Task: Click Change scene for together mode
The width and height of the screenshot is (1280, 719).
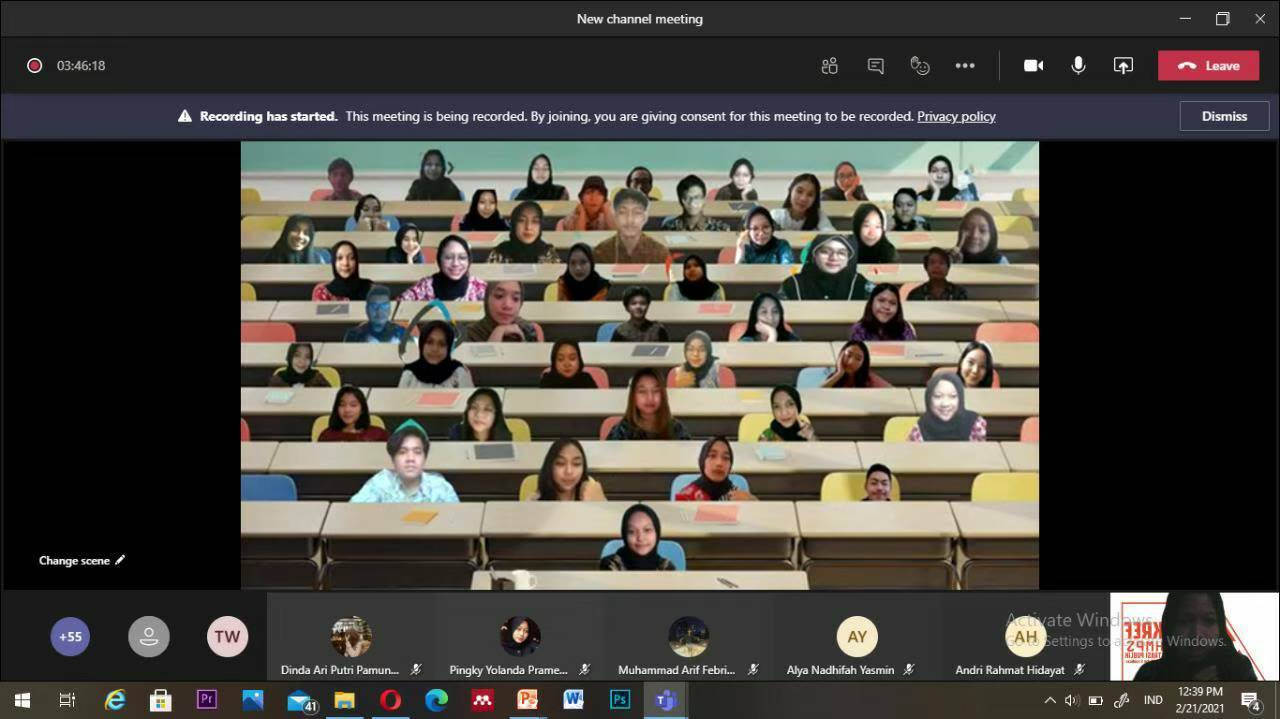Action: (82, 561)
